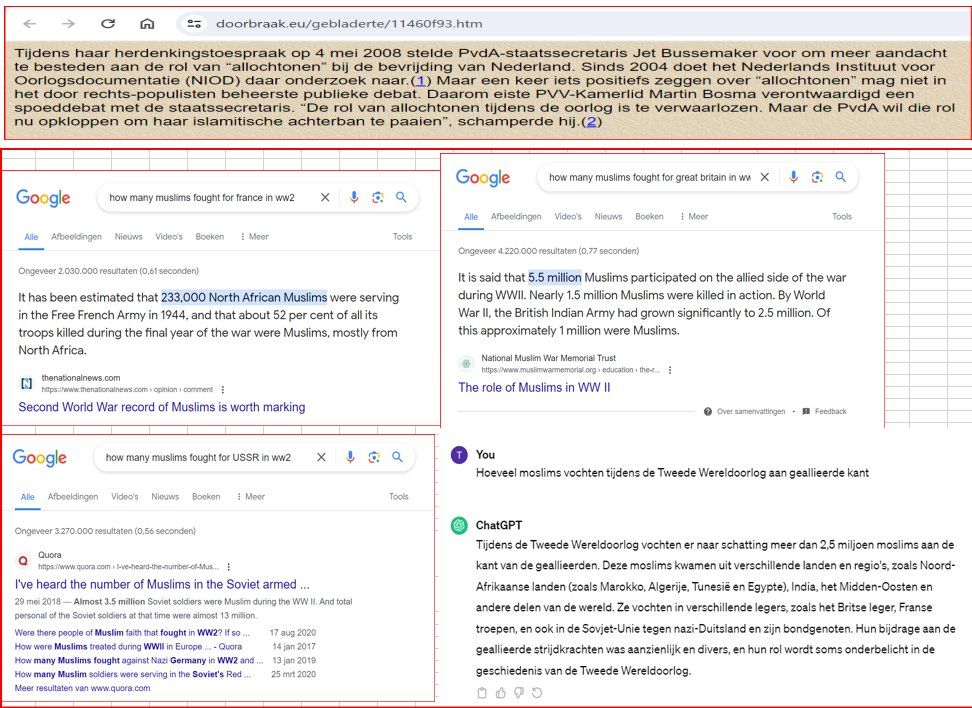Edit the great britain search field
This screenshot has height=708, width=972.
(x=650, y=177)
